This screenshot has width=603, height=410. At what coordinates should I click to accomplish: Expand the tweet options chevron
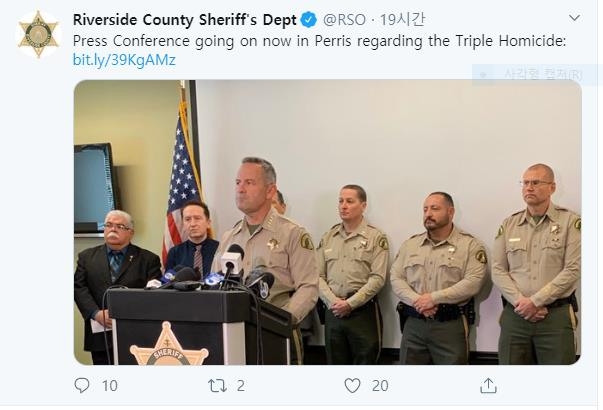click(x=574, y=18)
